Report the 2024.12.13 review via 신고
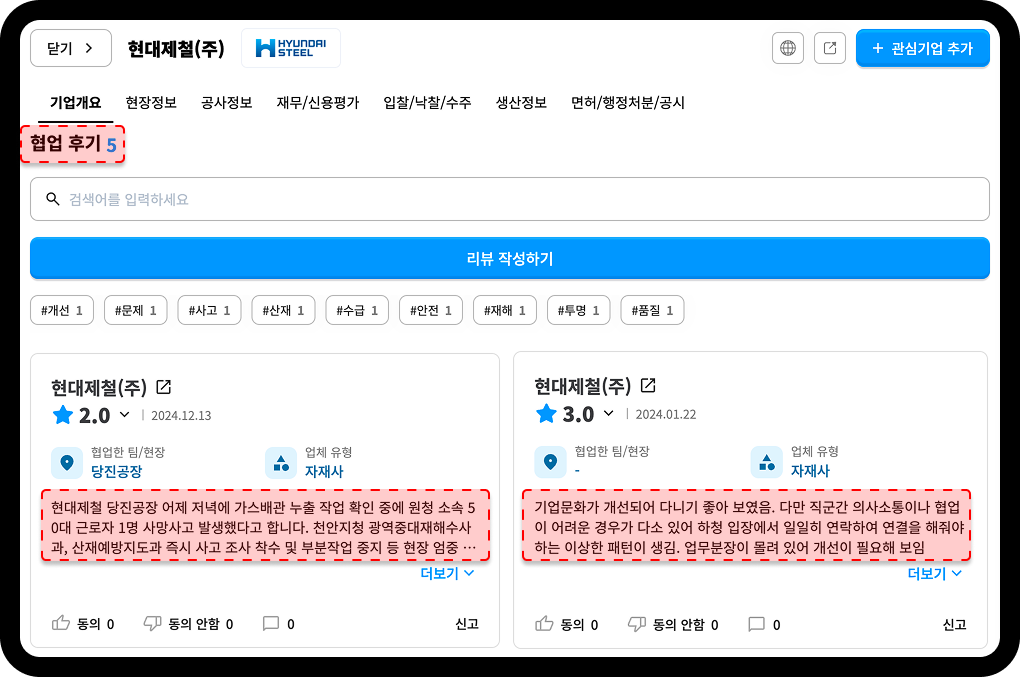This screenshot has width=1020, height=677. point(467,624)
